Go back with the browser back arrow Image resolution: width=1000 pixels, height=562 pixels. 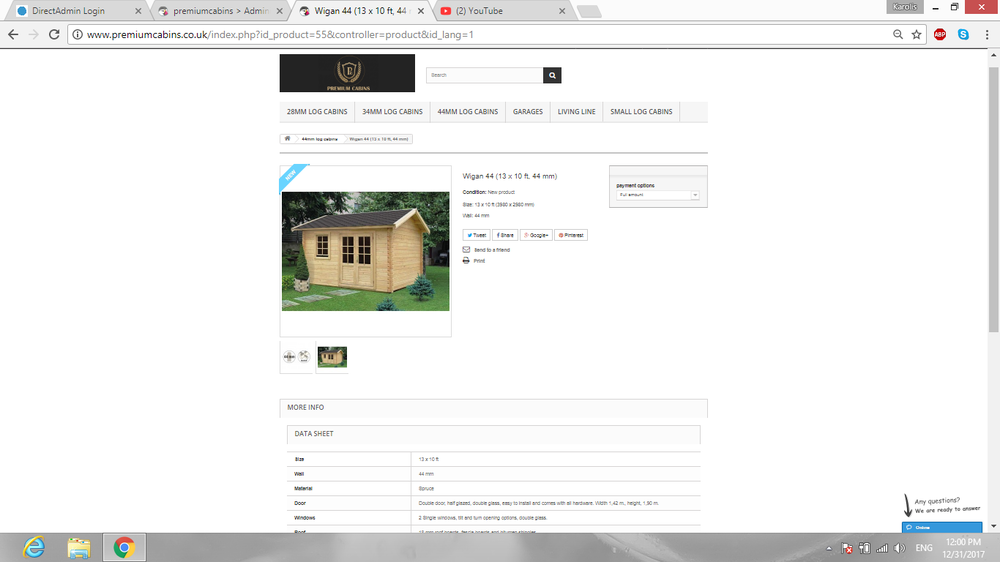click(13, 34)
